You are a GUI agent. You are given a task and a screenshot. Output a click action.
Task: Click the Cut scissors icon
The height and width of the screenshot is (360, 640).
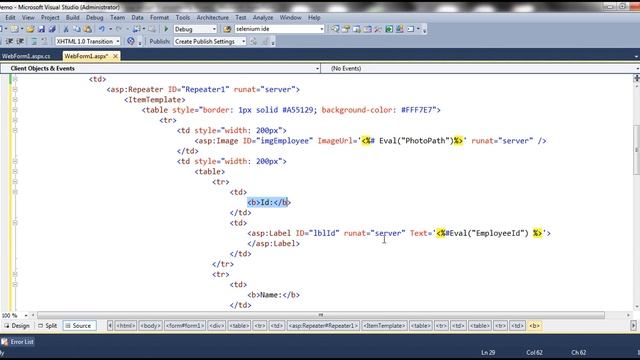coord(66,29)
